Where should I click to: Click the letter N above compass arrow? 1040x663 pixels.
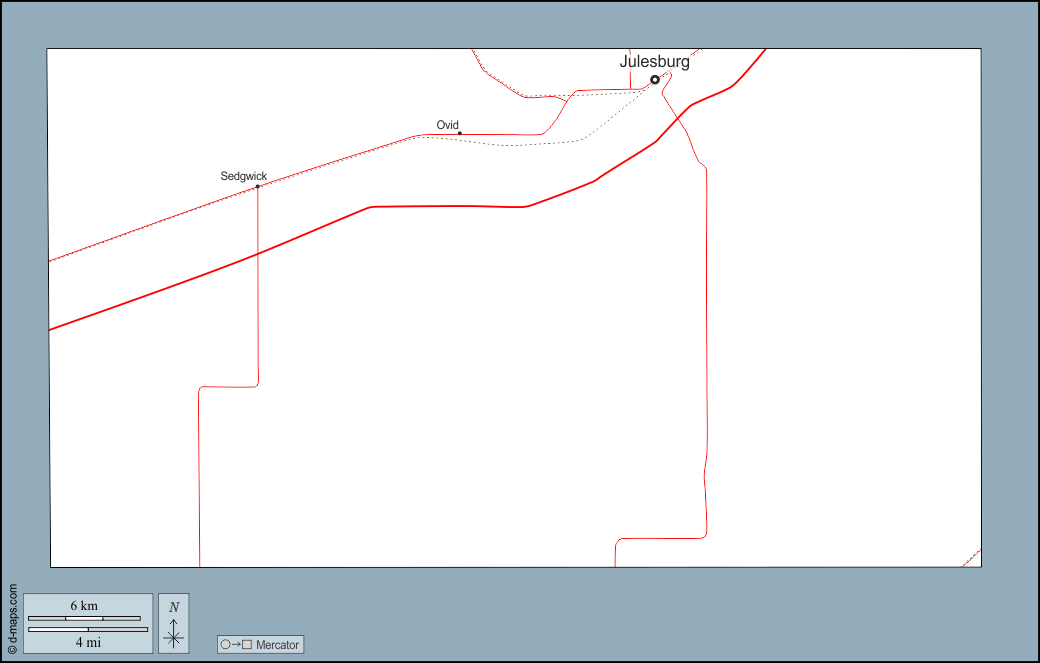pos(174,607)
